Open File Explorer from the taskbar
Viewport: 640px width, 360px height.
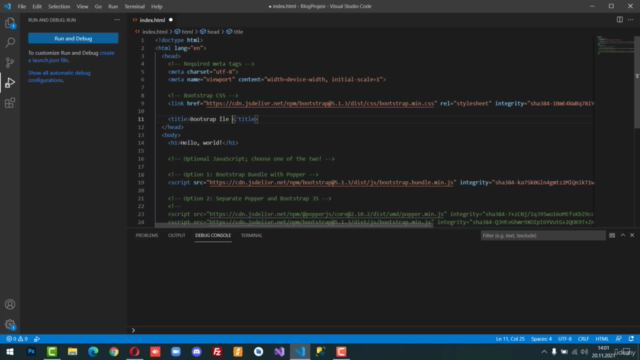73,351
